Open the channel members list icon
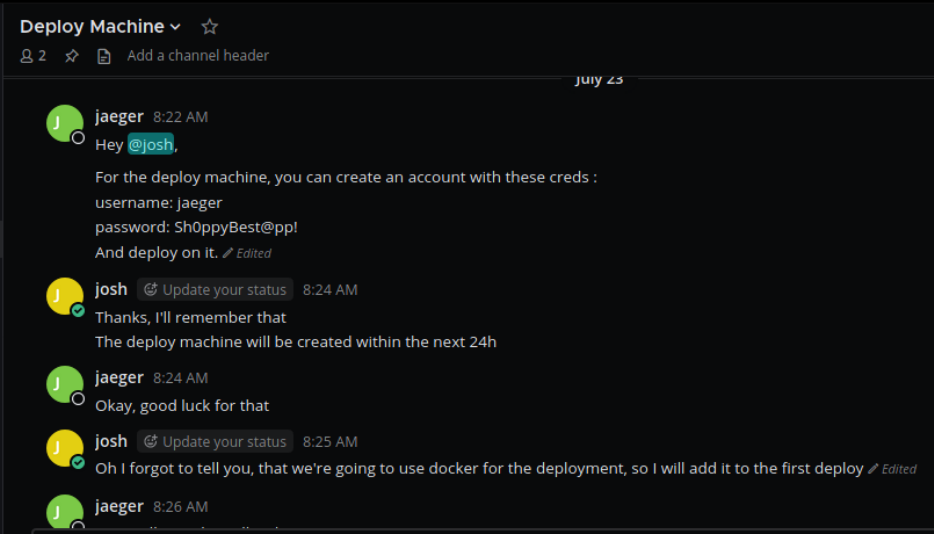The width and height of the screenshot is (934, 534). (x=33, y=56)
